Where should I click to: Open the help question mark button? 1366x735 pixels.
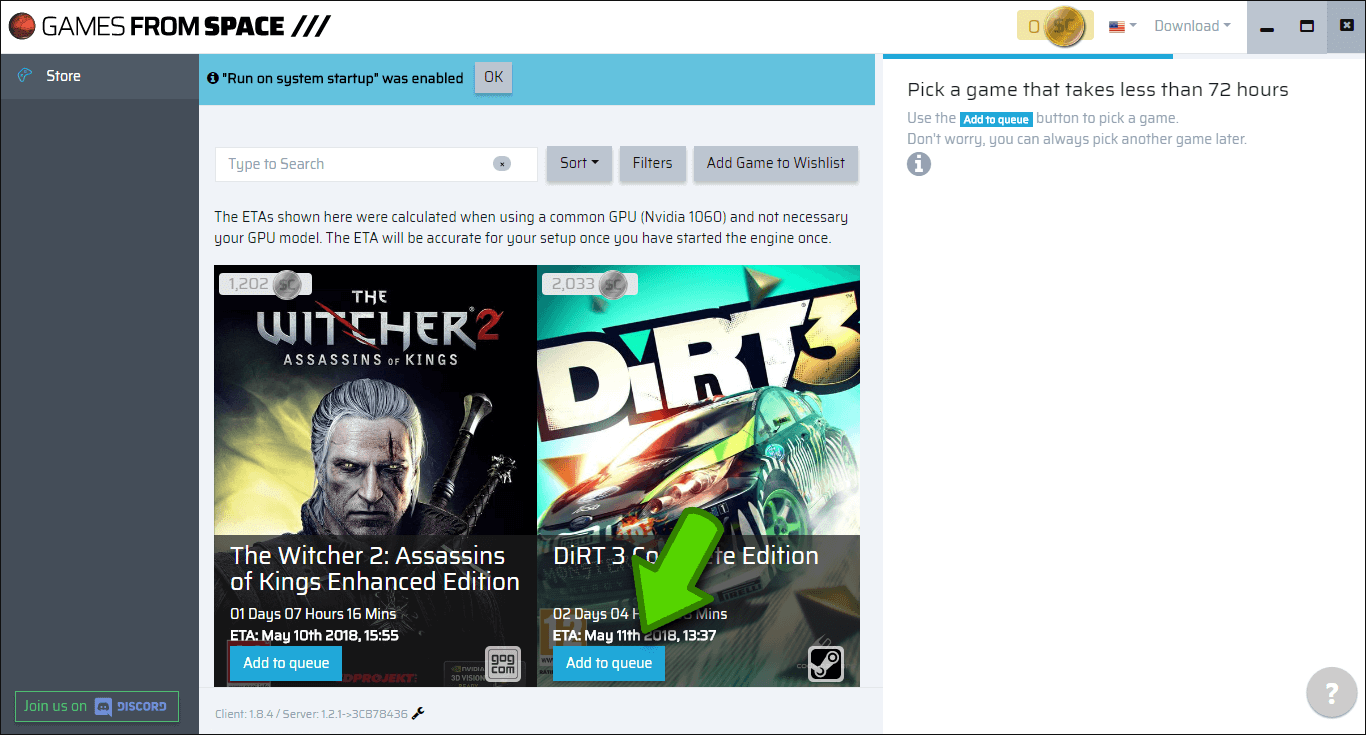click(1331, 693)
